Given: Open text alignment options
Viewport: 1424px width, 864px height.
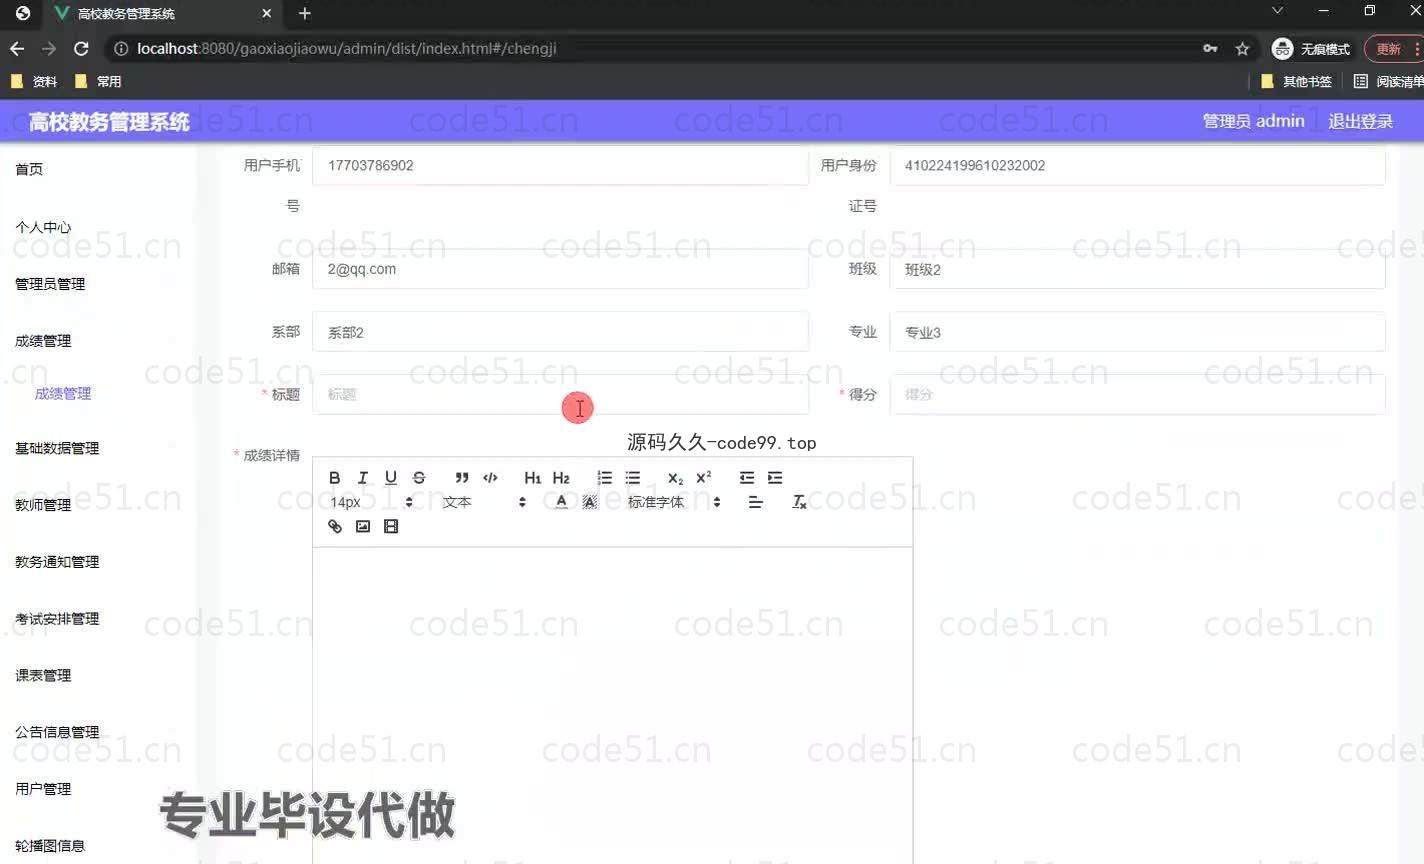Looking at the screenshot, I should (x=756, y=502).
